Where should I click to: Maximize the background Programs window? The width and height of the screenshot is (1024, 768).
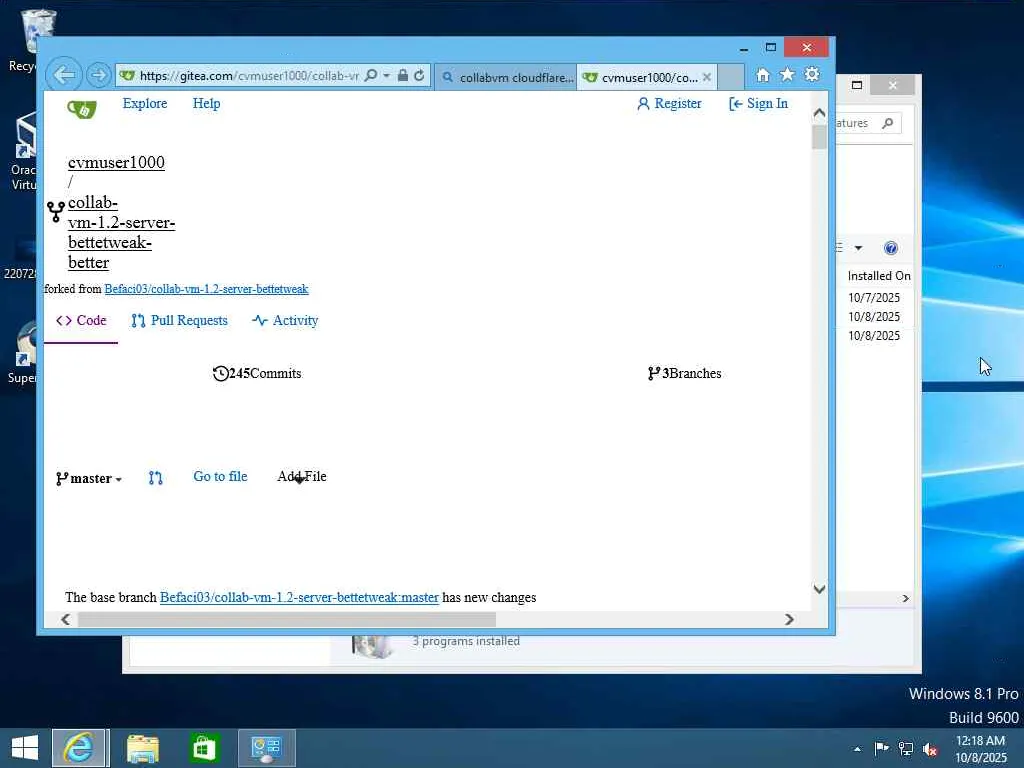pyautogui.click(x=857, y=85)
